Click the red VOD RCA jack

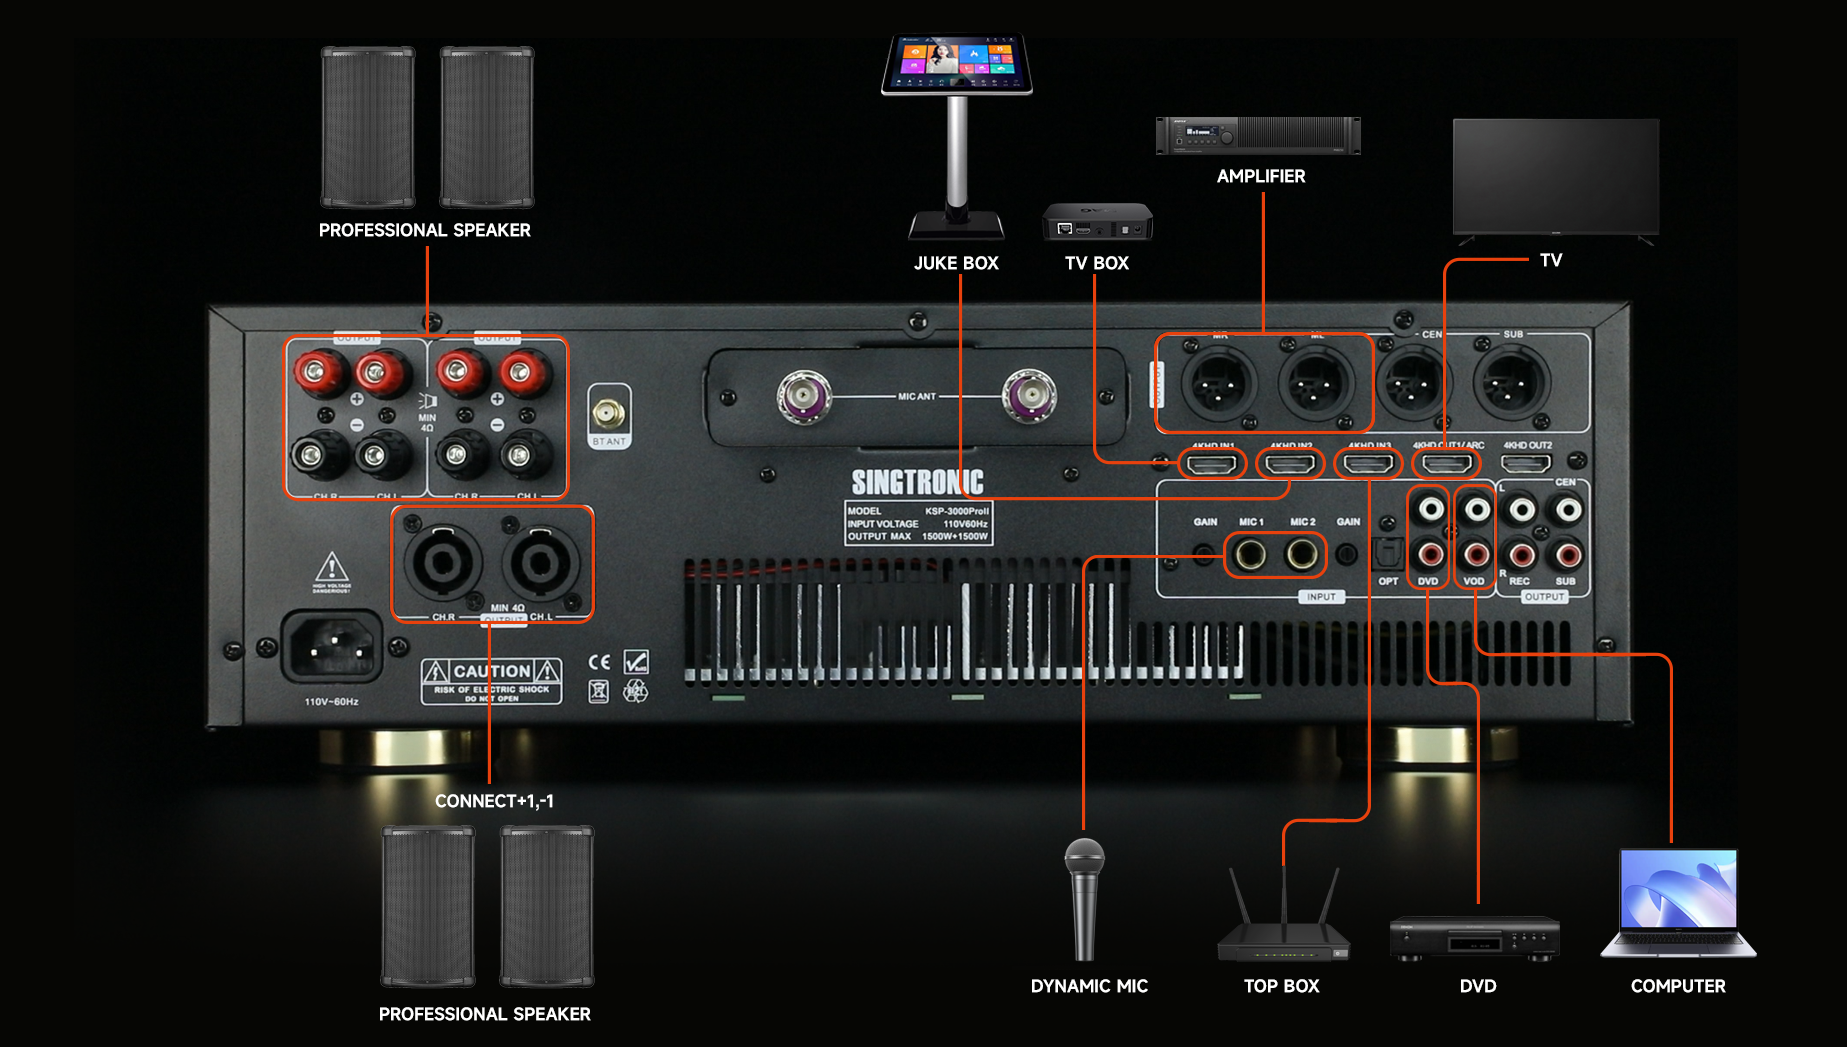(x=1477, y=554)
